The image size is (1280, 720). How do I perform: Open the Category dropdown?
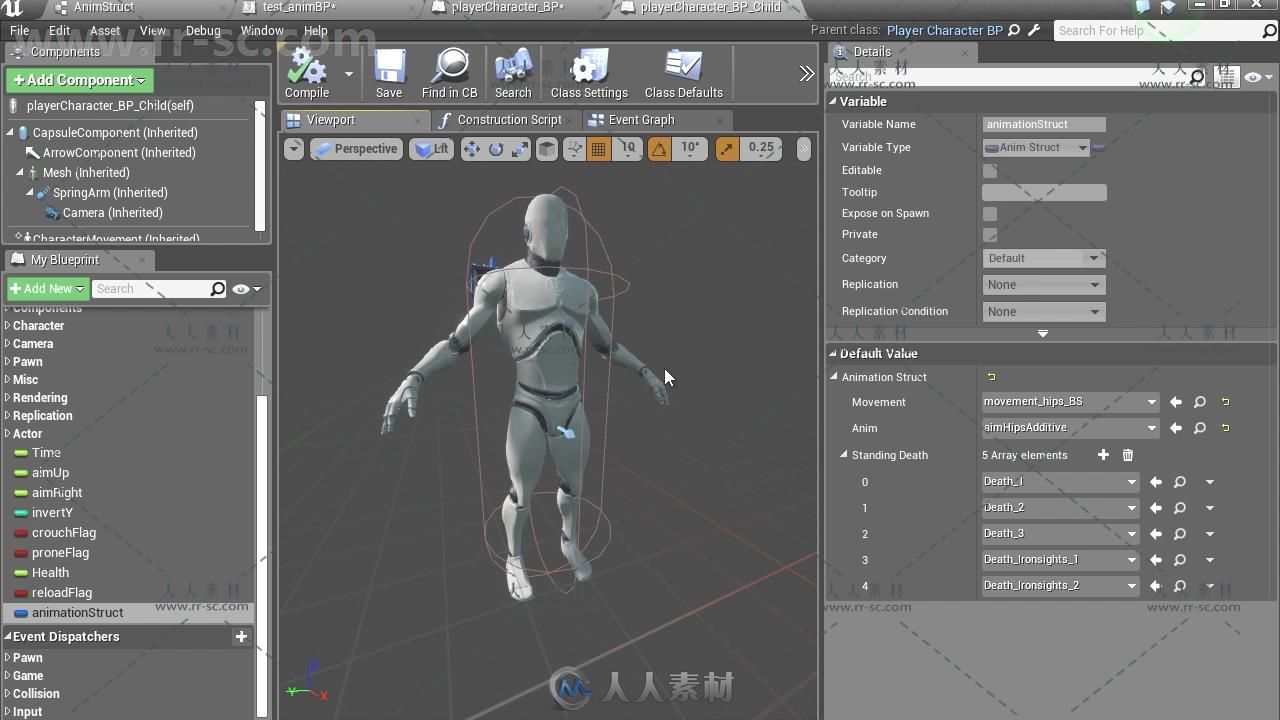point(1043,258)
